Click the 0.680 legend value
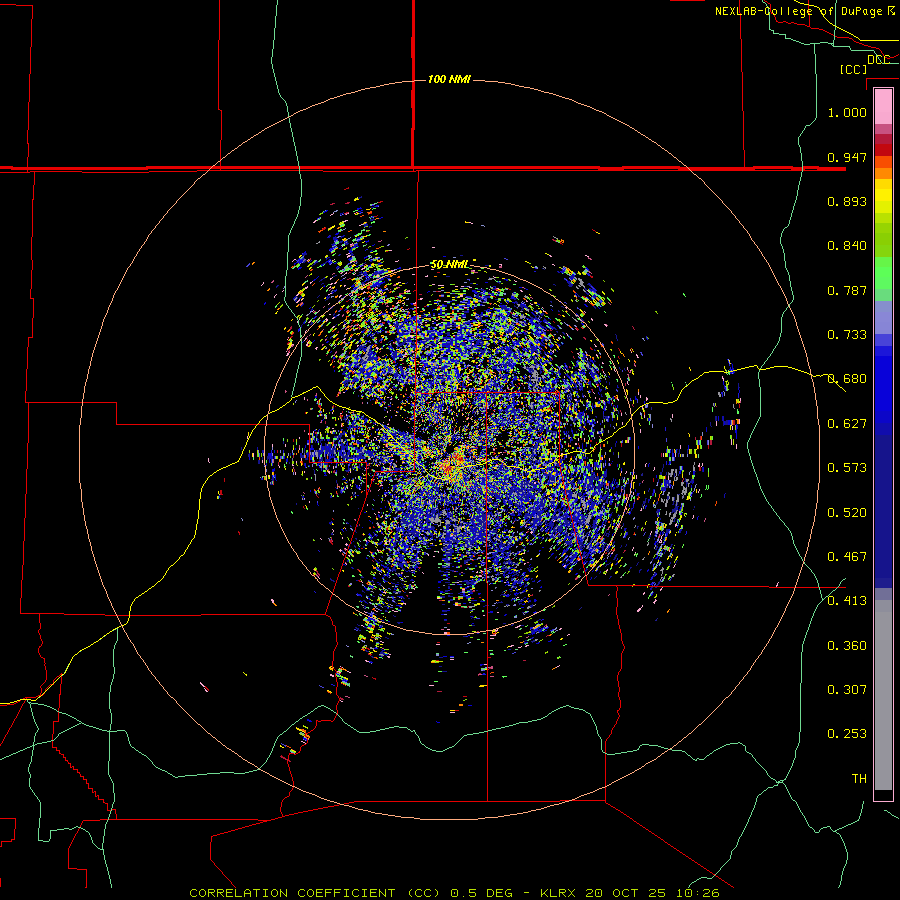Image resolution: width=900 pixels, height=900 pixels. [x=847, y=379]
